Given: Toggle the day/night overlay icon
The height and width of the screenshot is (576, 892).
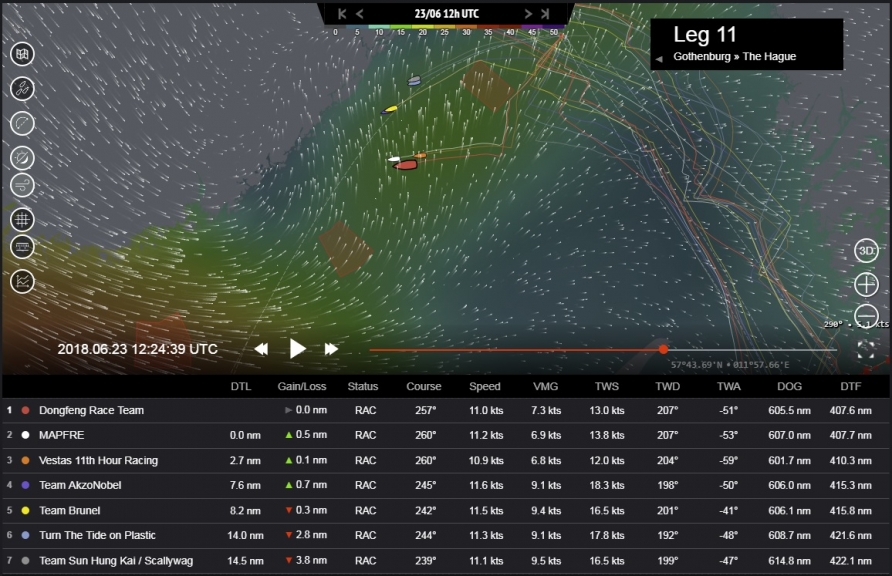Looking at the screenshot, I should pyautogui.click(x=22, y=158).
